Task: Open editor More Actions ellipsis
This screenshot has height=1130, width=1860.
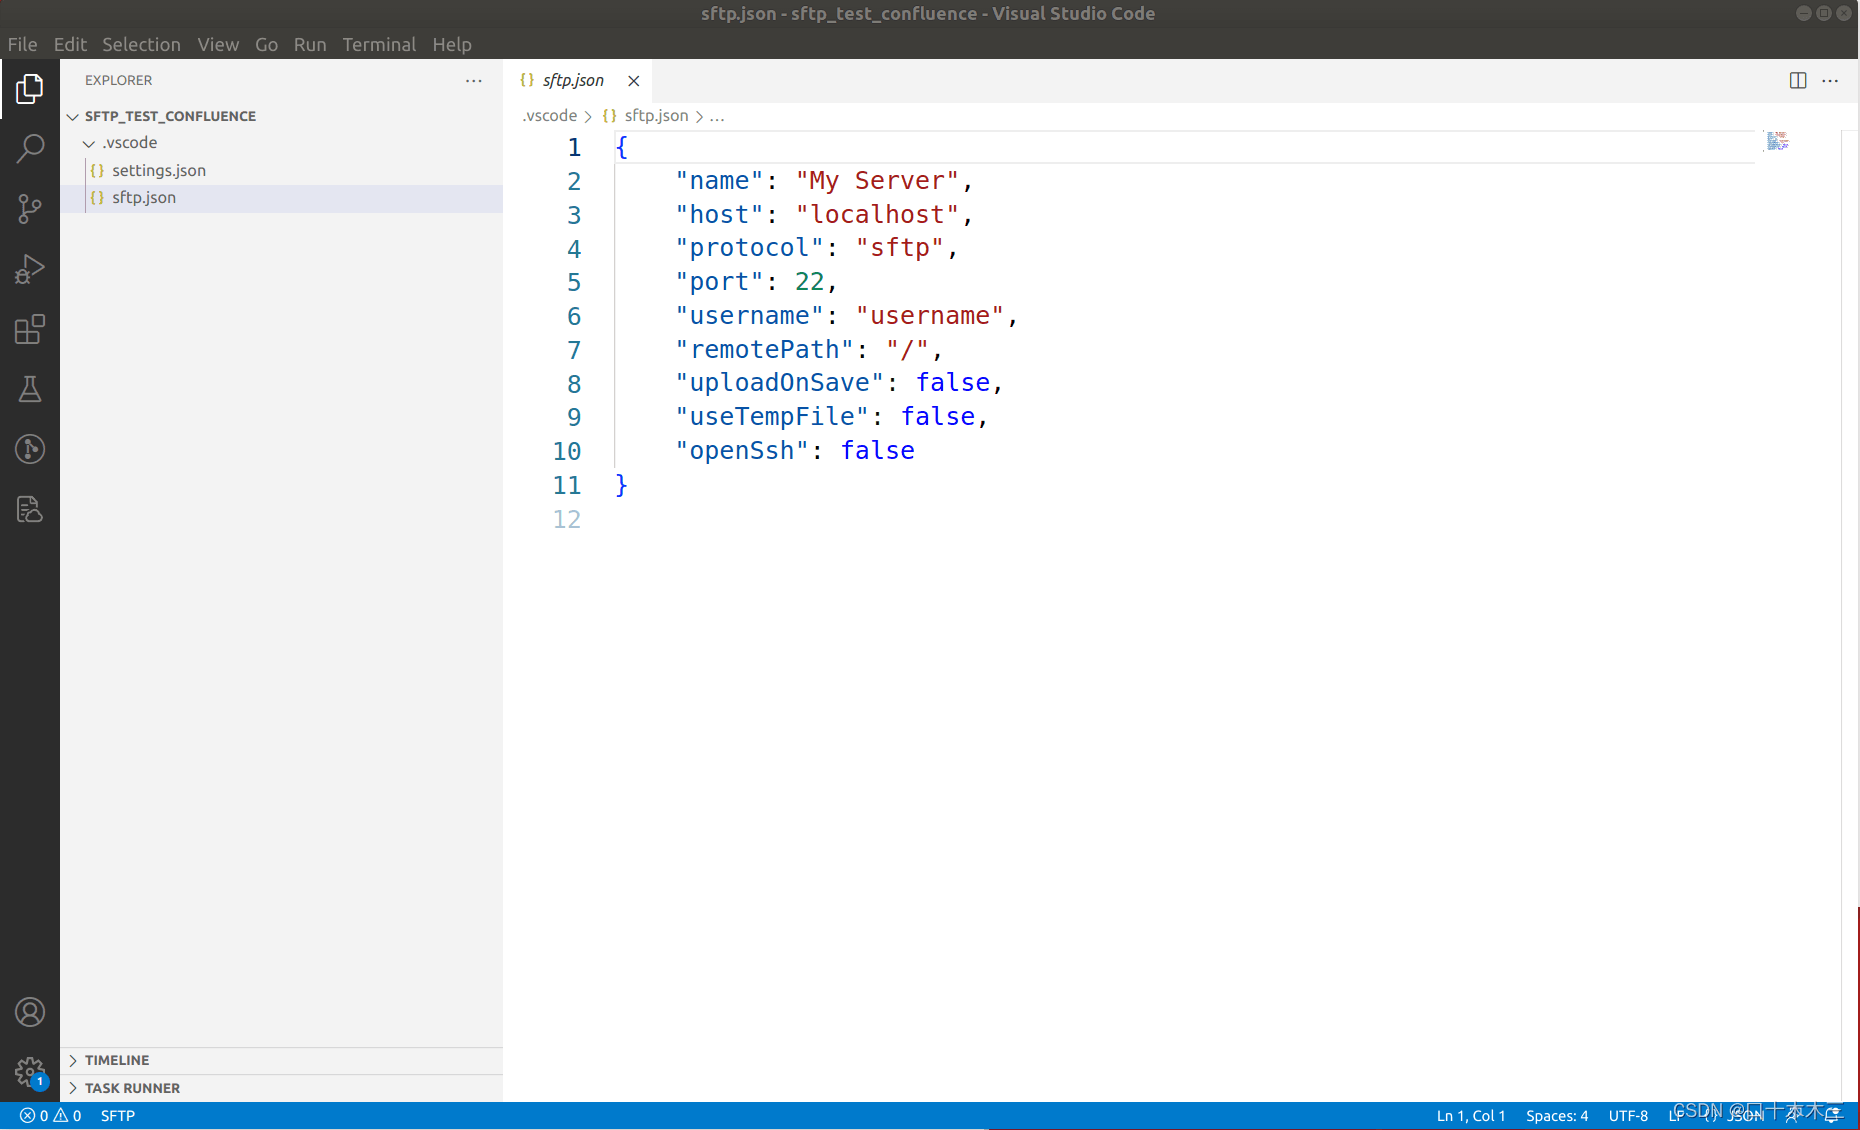Action: [1830, 80]
